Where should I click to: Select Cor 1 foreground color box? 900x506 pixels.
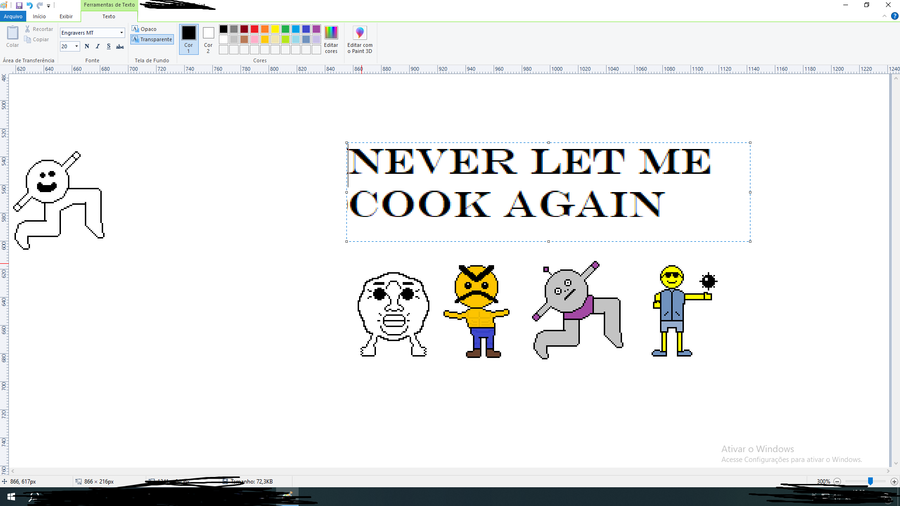click(x=188, y=39)
